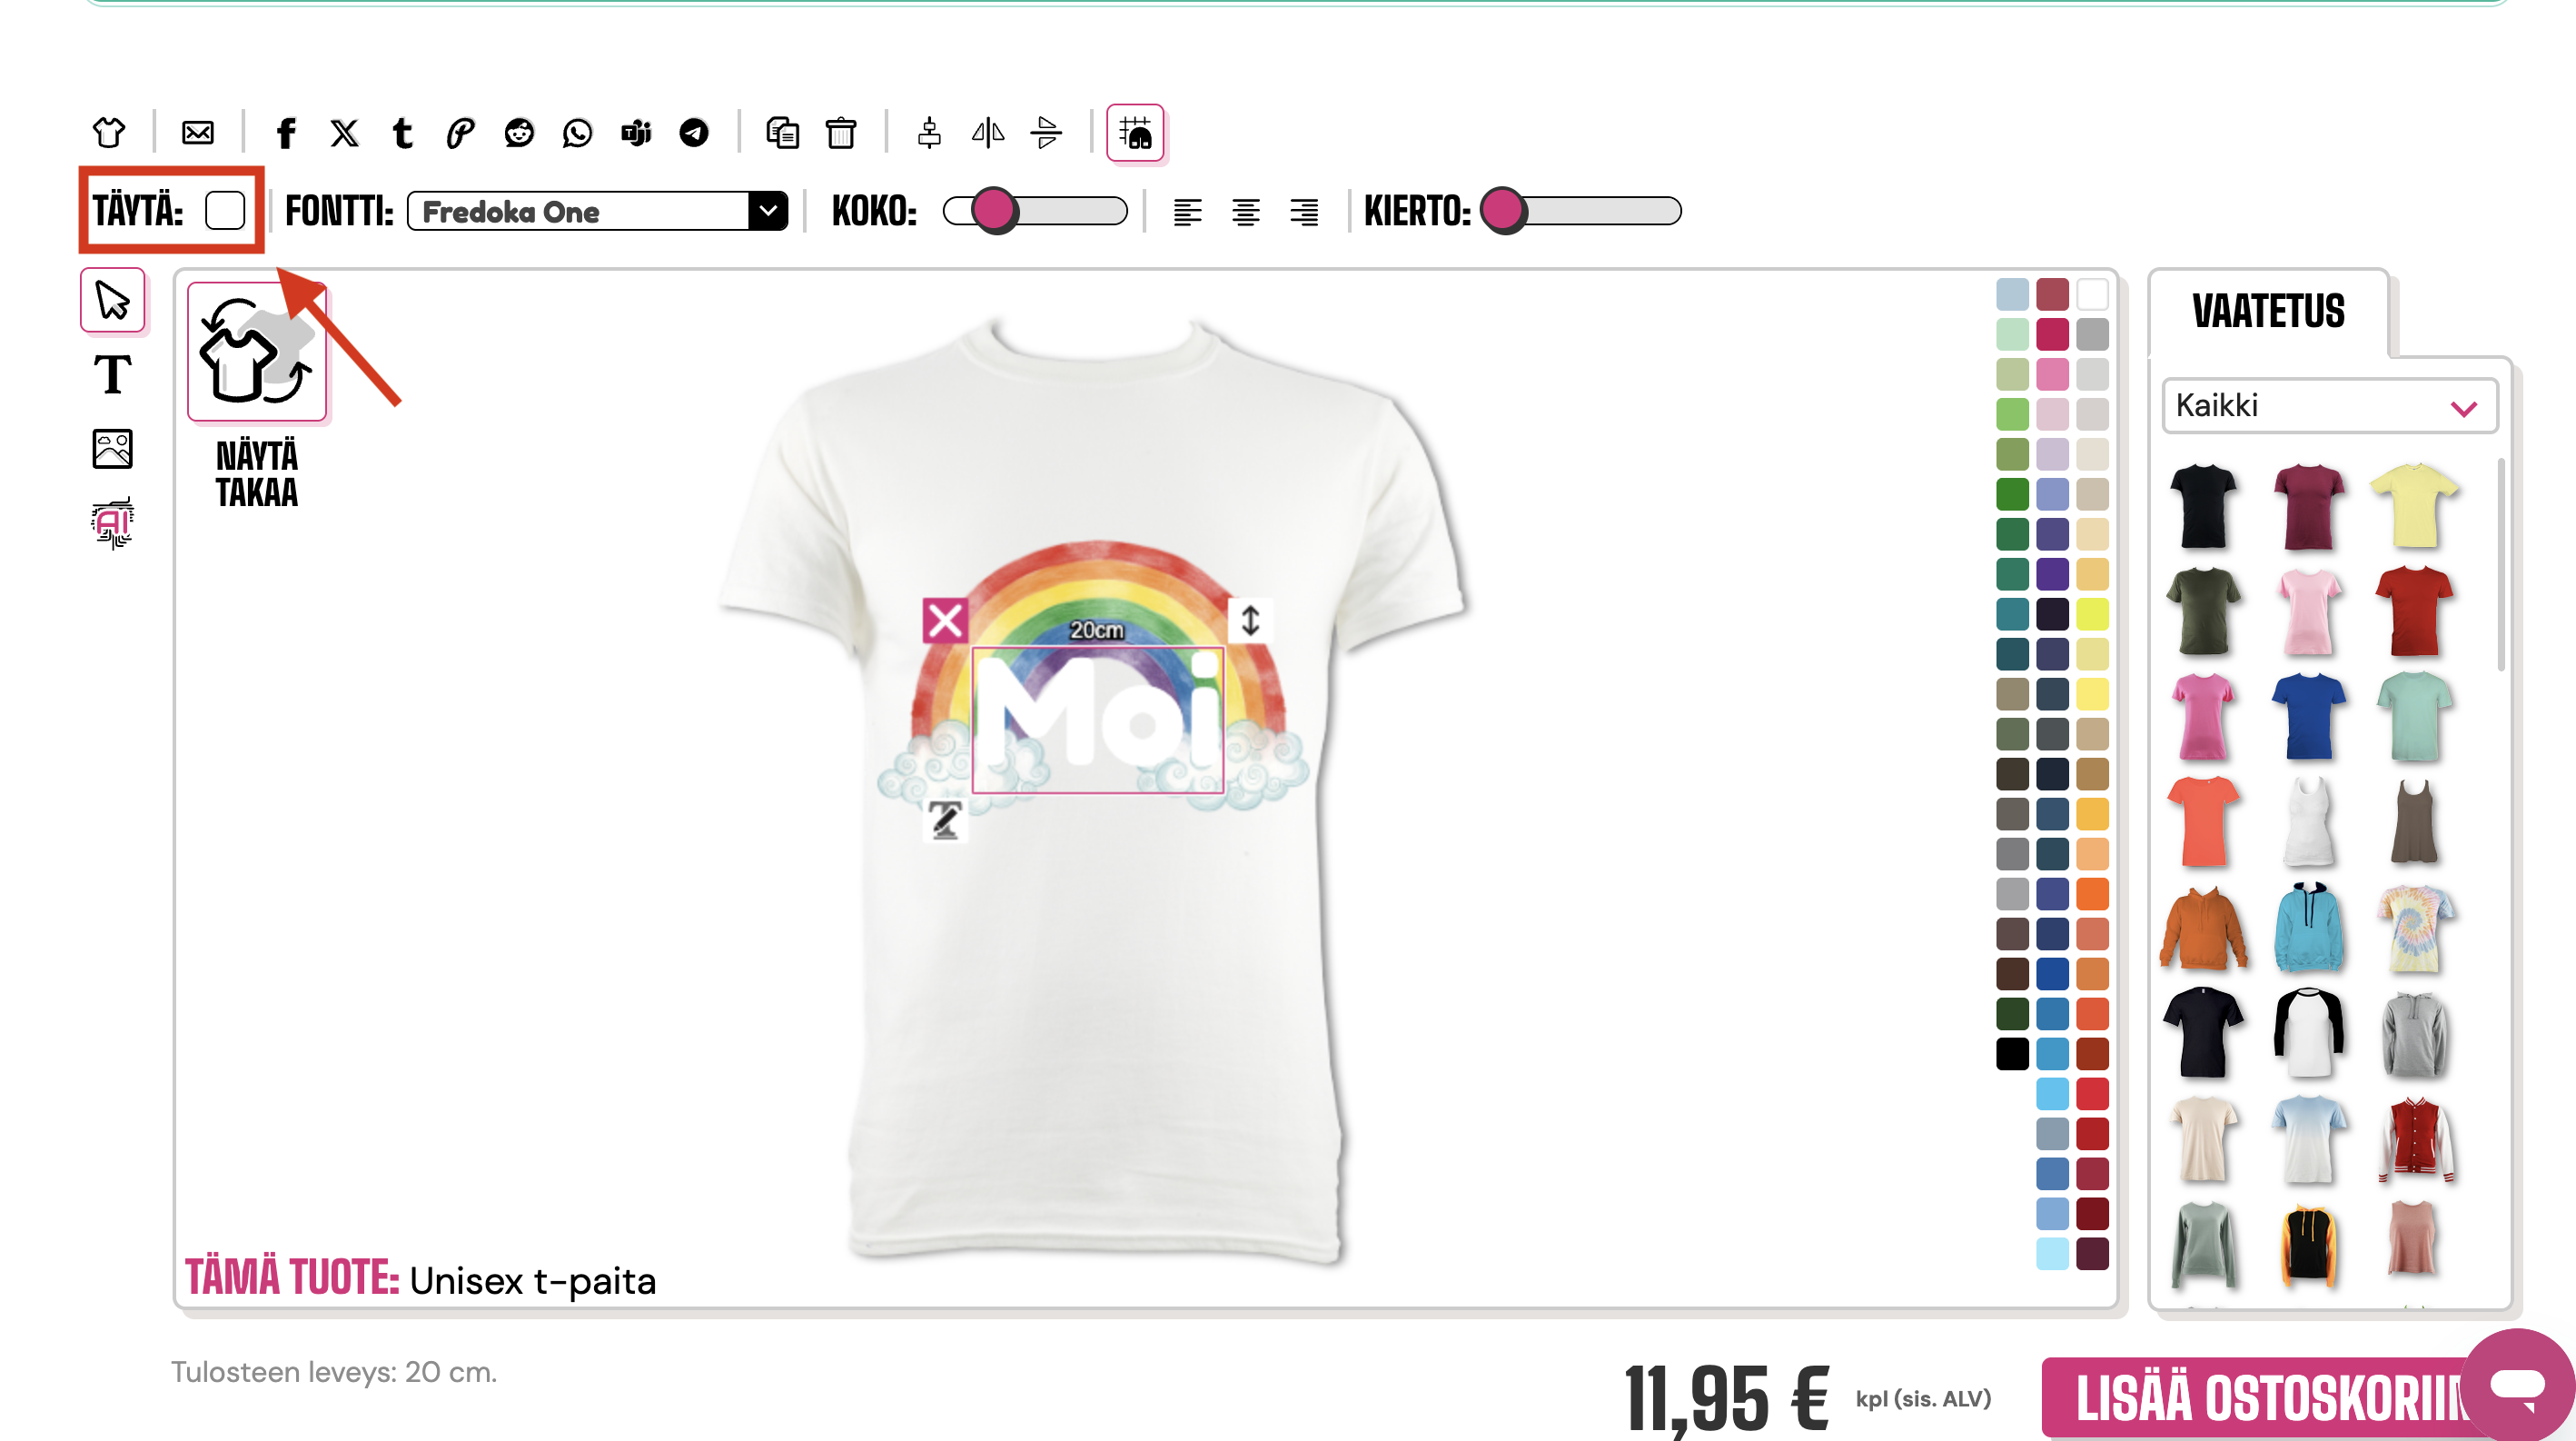Click NÄYTÄ TAKAA to show back
Image resolution: width=2576 pixels, height=1441 pixels.
coord(257,352)
